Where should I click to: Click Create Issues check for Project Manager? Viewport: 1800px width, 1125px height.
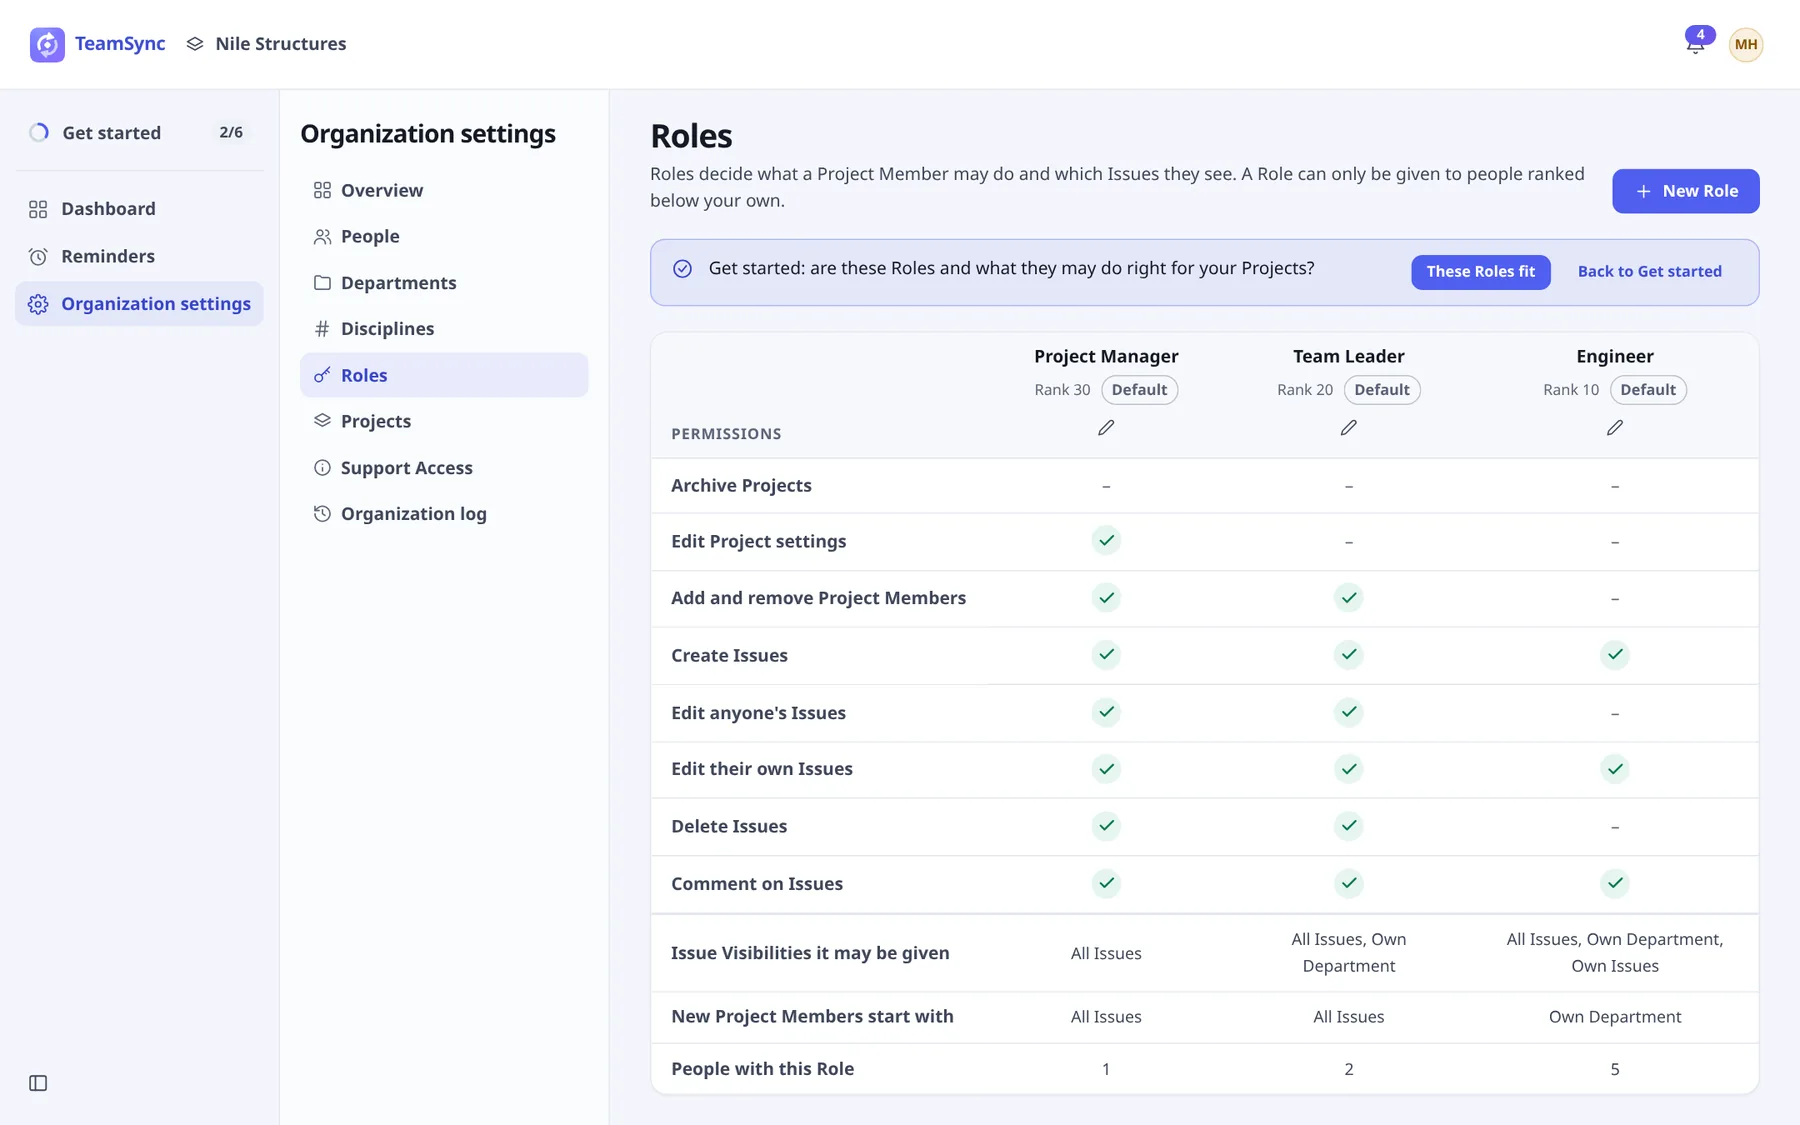1106,655
